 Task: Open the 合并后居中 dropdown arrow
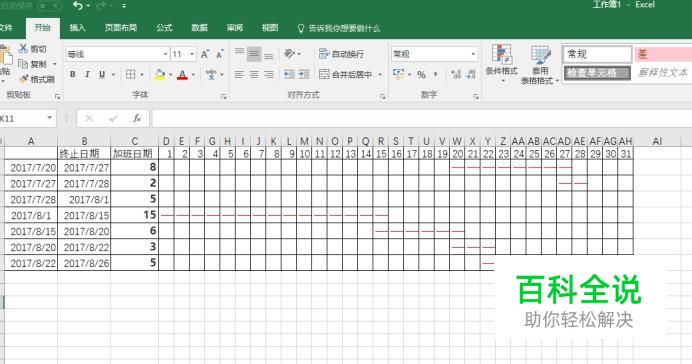[x=380, y=75]
